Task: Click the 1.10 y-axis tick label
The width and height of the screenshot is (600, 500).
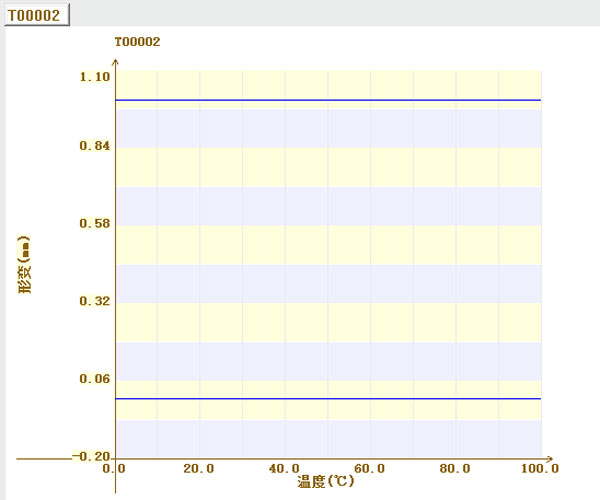Action: (x=94, y=77)
